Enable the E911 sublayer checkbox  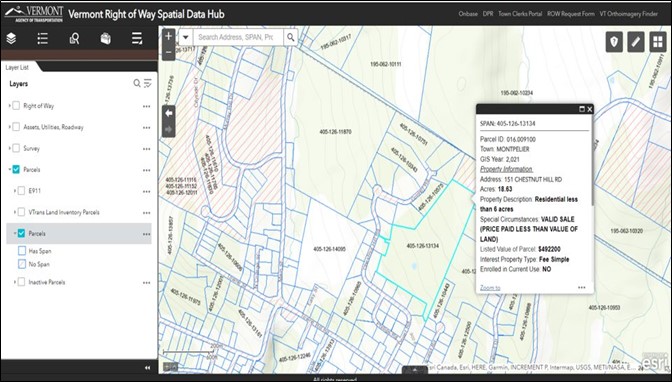(x=21, y=191)
